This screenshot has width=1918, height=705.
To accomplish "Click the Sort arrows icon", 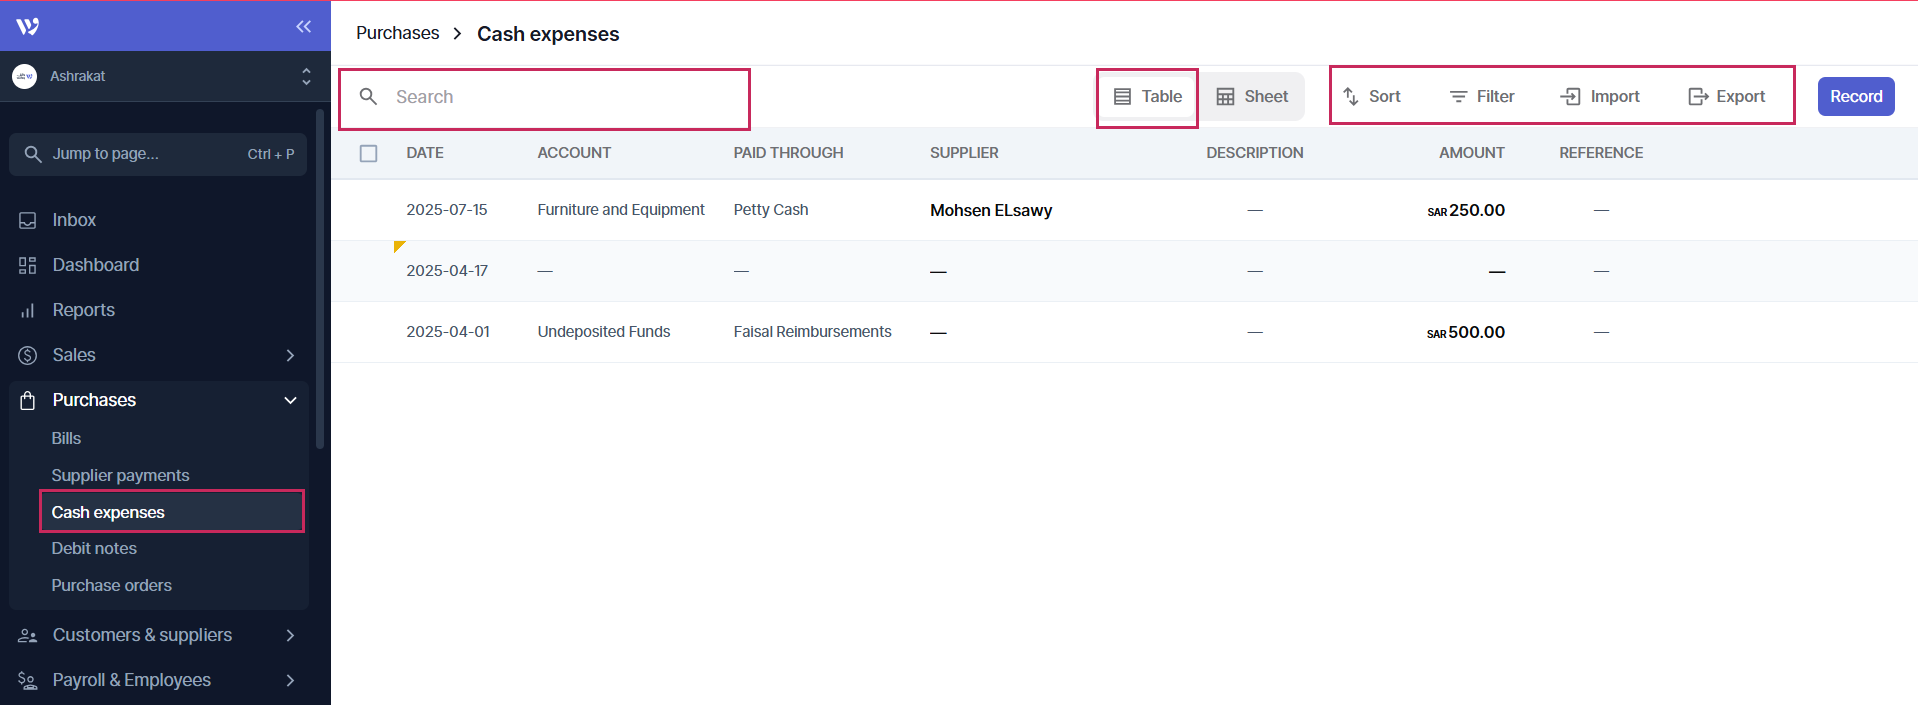I will 1351,97.
